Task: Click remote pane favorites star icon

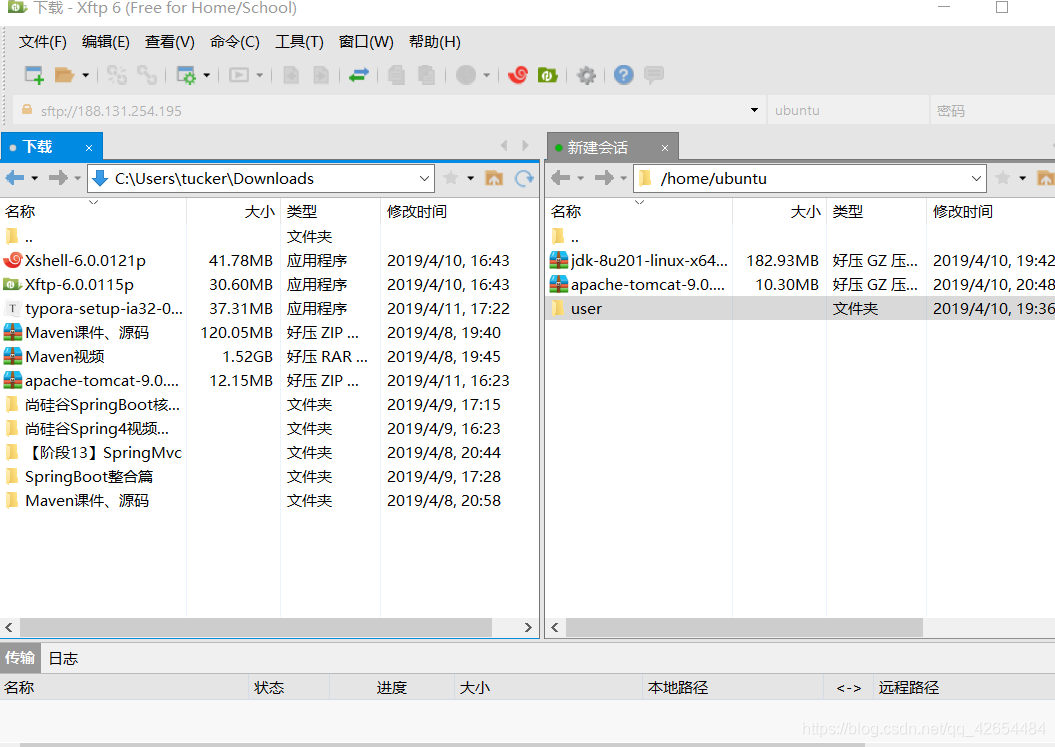Action: tap(1003, 178)
